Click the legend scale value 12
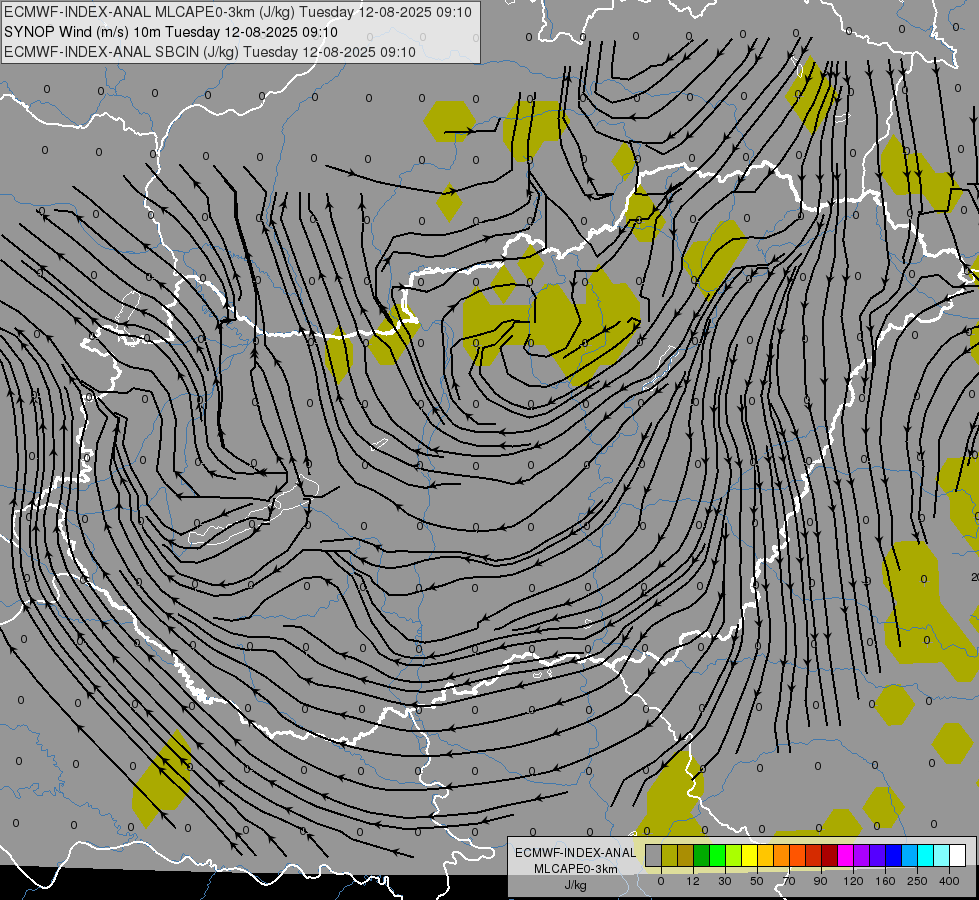 coord(693,881)
